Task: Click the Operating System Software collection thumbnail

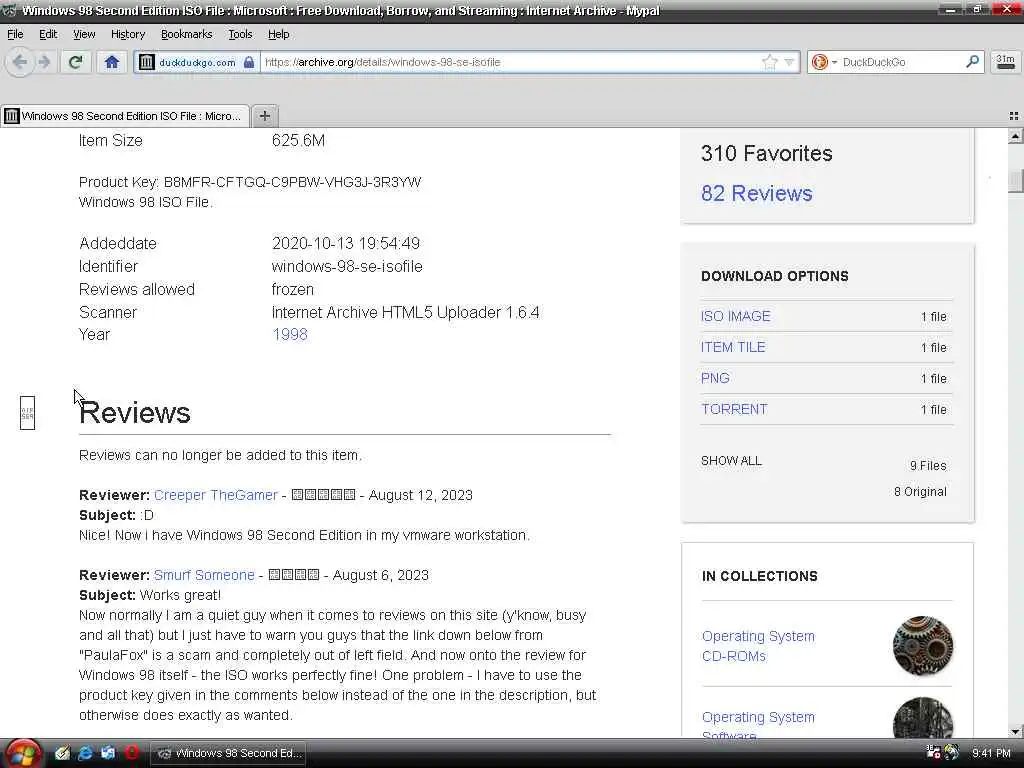Action: pos(922,718)
